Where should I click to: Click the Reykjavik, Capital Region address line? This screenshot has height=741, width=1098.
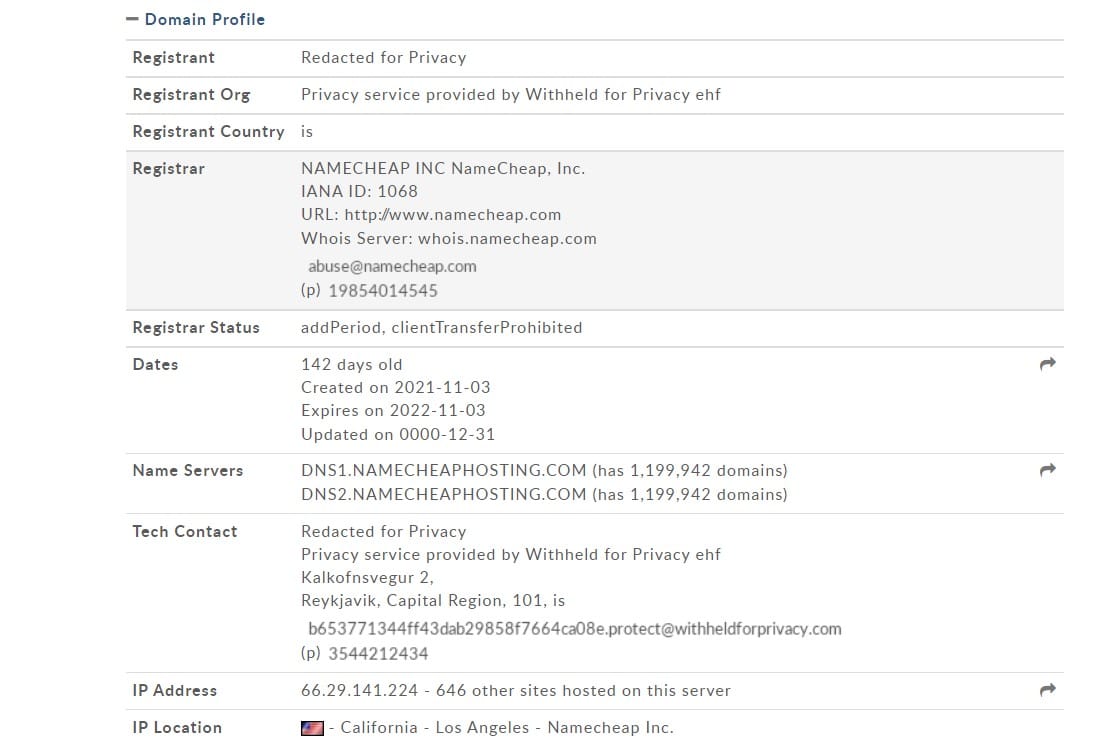[433, 600]
